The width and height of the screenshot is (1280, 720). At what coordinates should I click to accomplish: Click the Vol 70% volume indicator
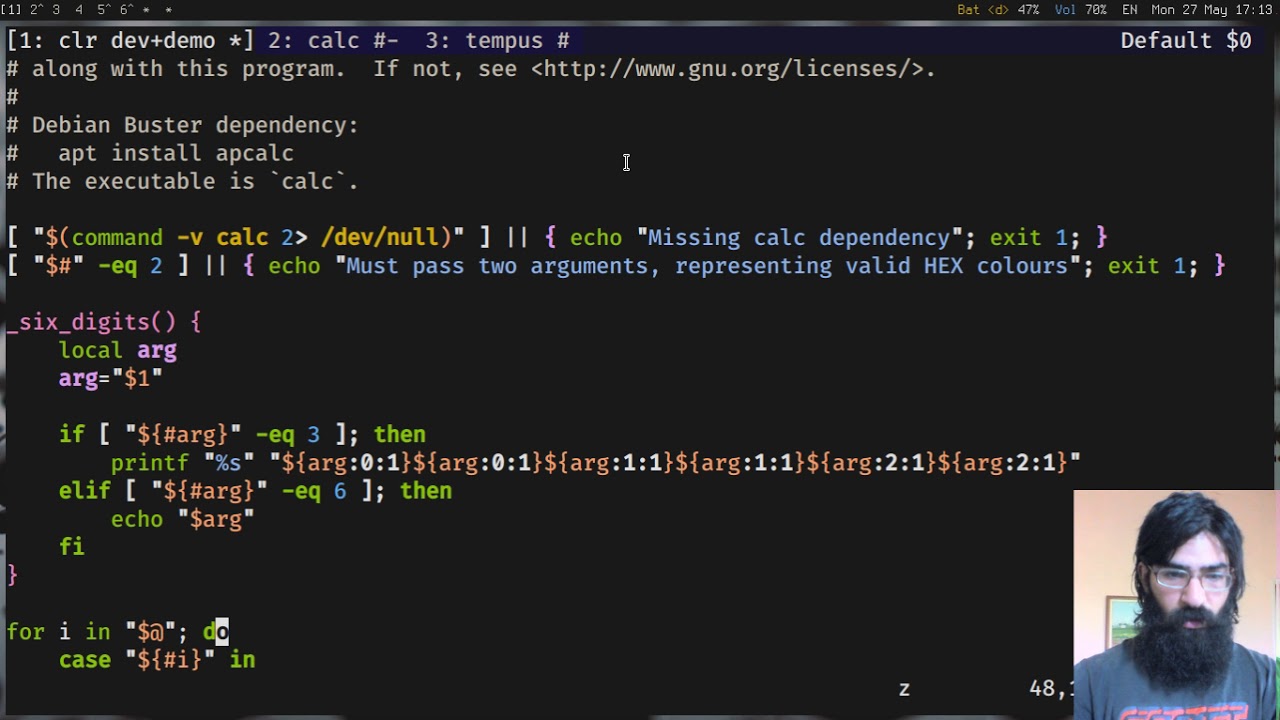(1080, 10)
